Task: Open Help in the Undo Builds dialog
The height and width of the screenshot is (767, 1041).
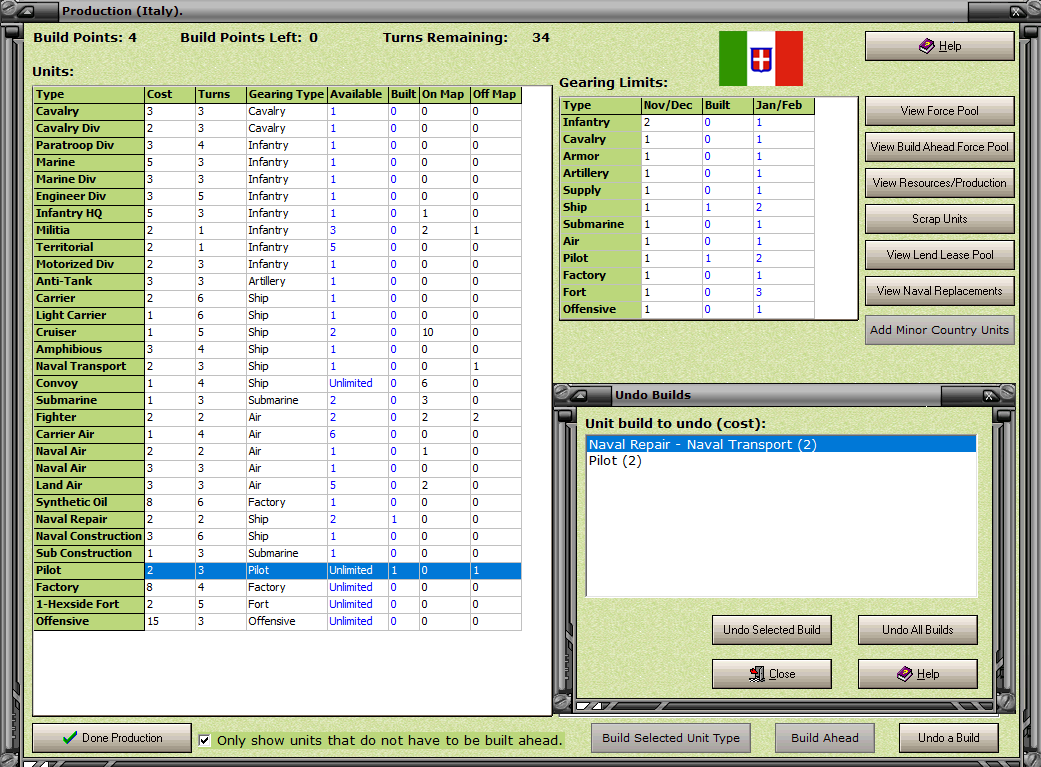Action: click(x=918, y=673)
